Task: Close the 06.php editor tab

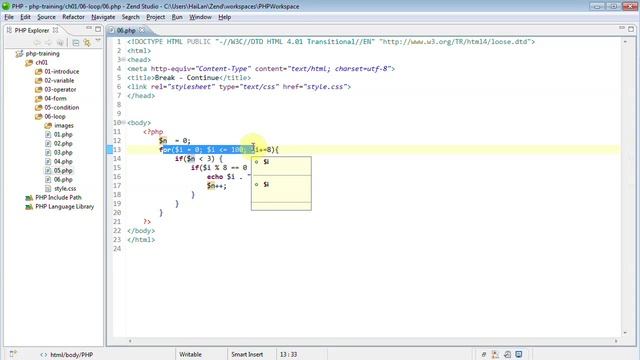Action: pos(142,30)
